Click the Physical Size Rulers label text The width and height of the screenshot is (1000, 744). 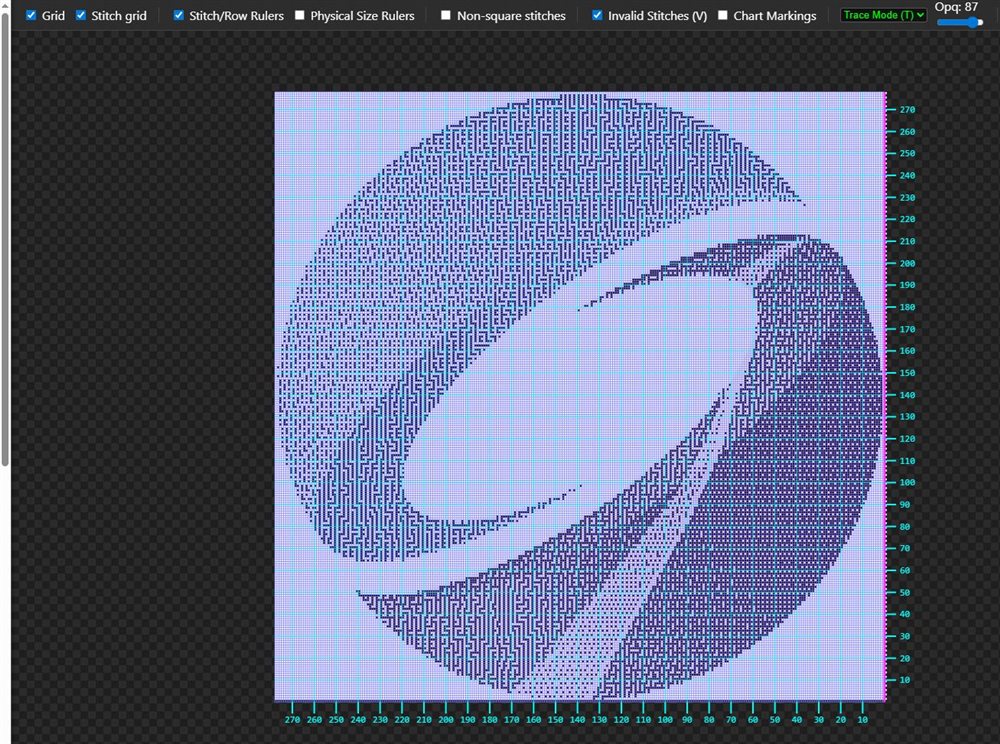[x=362, y=16]
